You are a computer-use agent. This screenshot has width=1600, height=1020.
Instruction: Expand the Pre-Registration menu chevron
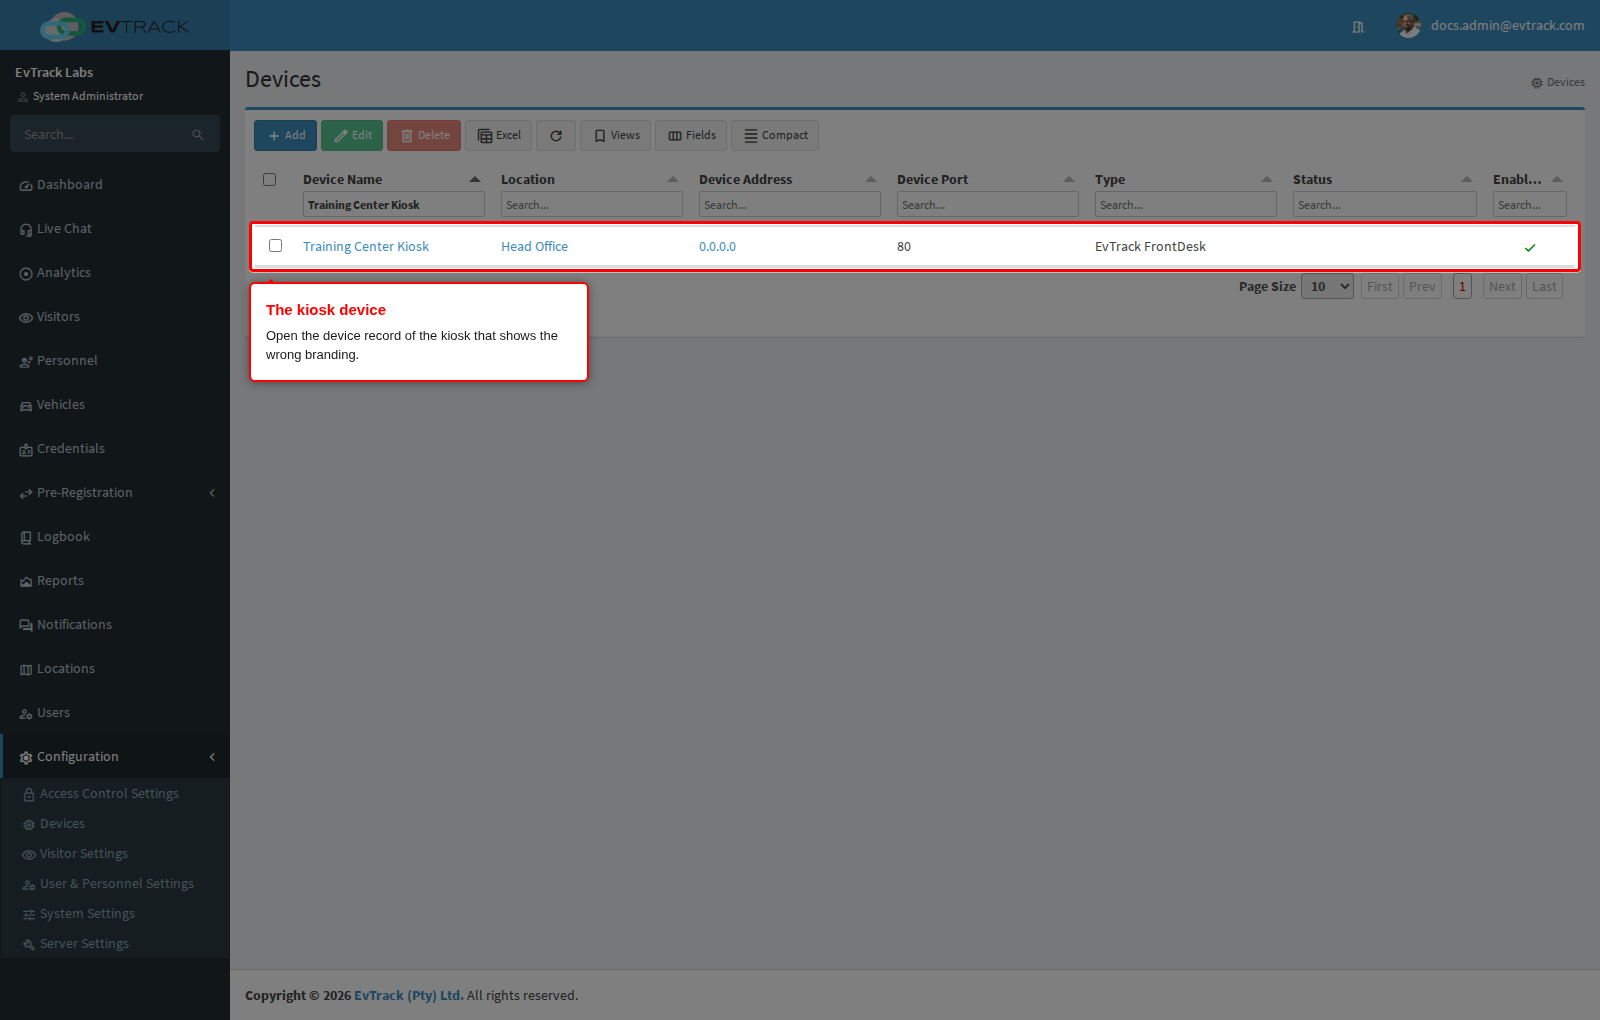pos(212,493)
